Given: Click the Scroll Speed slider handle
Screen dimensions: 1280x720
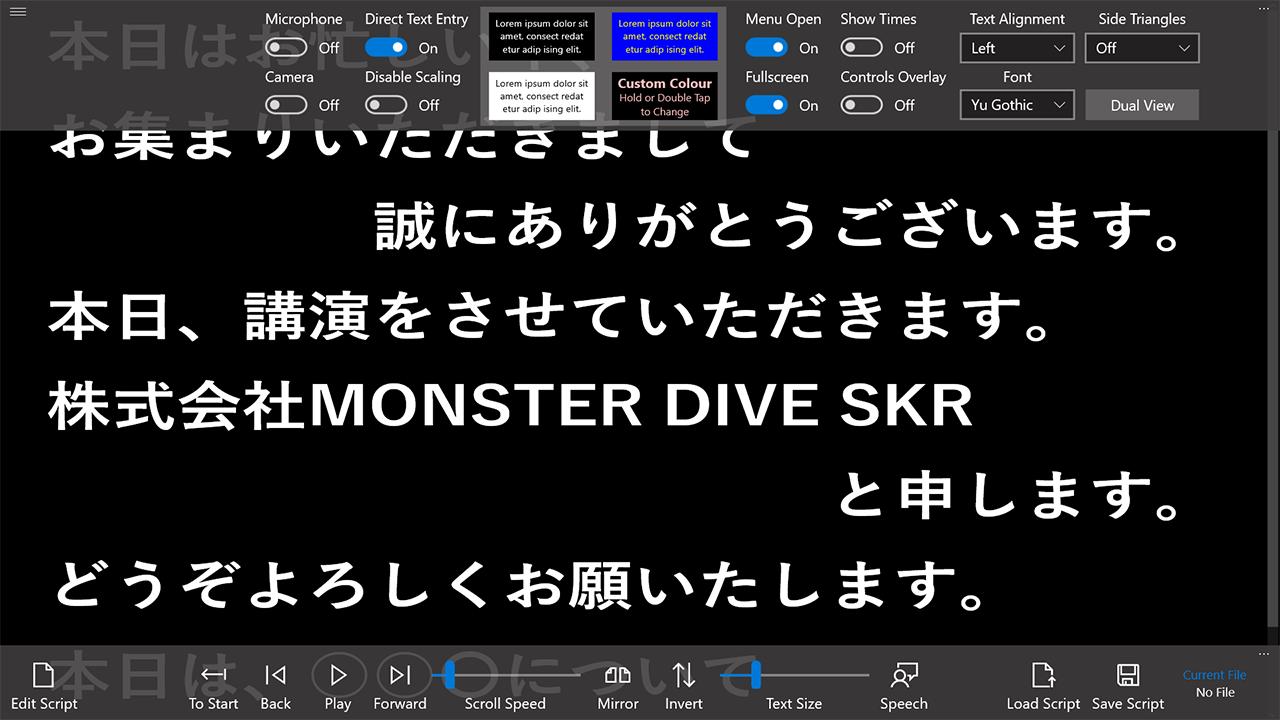Looking at the screenshot, I should click(x=449, y=675).
